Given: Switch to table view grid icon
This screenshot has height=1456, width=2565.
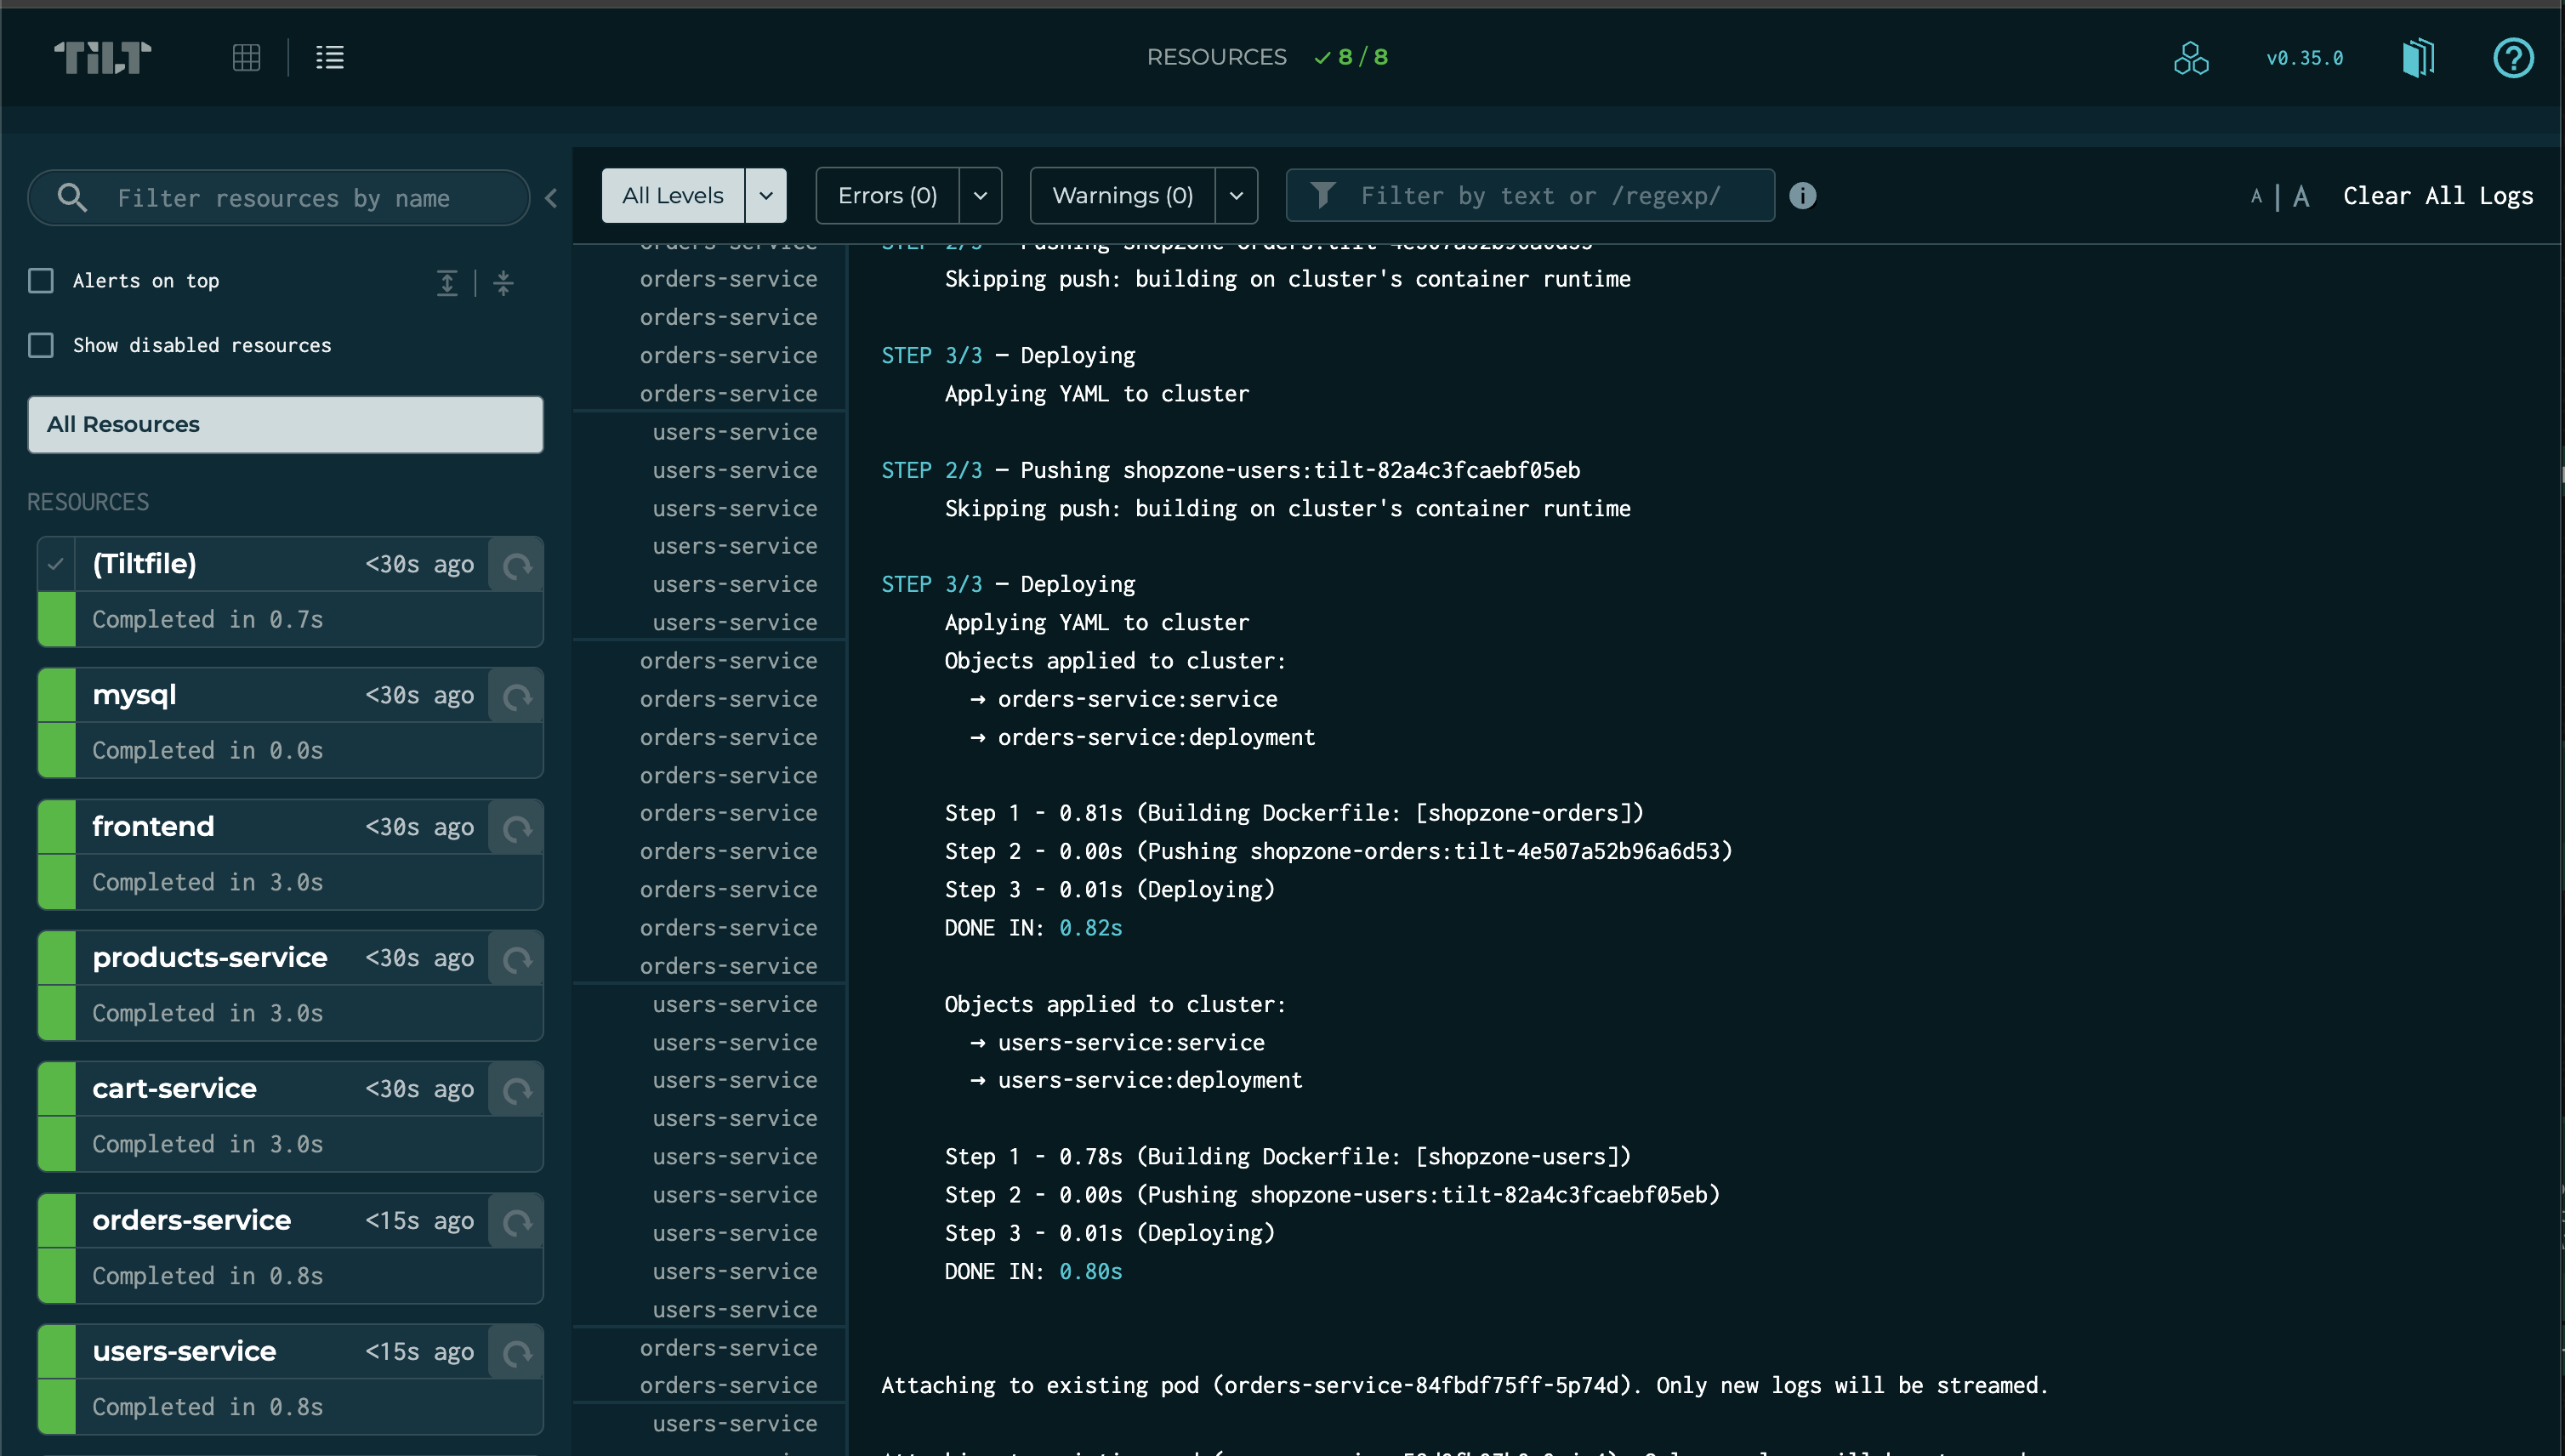Looking at the screenshot, I should (x=246, y=57).
